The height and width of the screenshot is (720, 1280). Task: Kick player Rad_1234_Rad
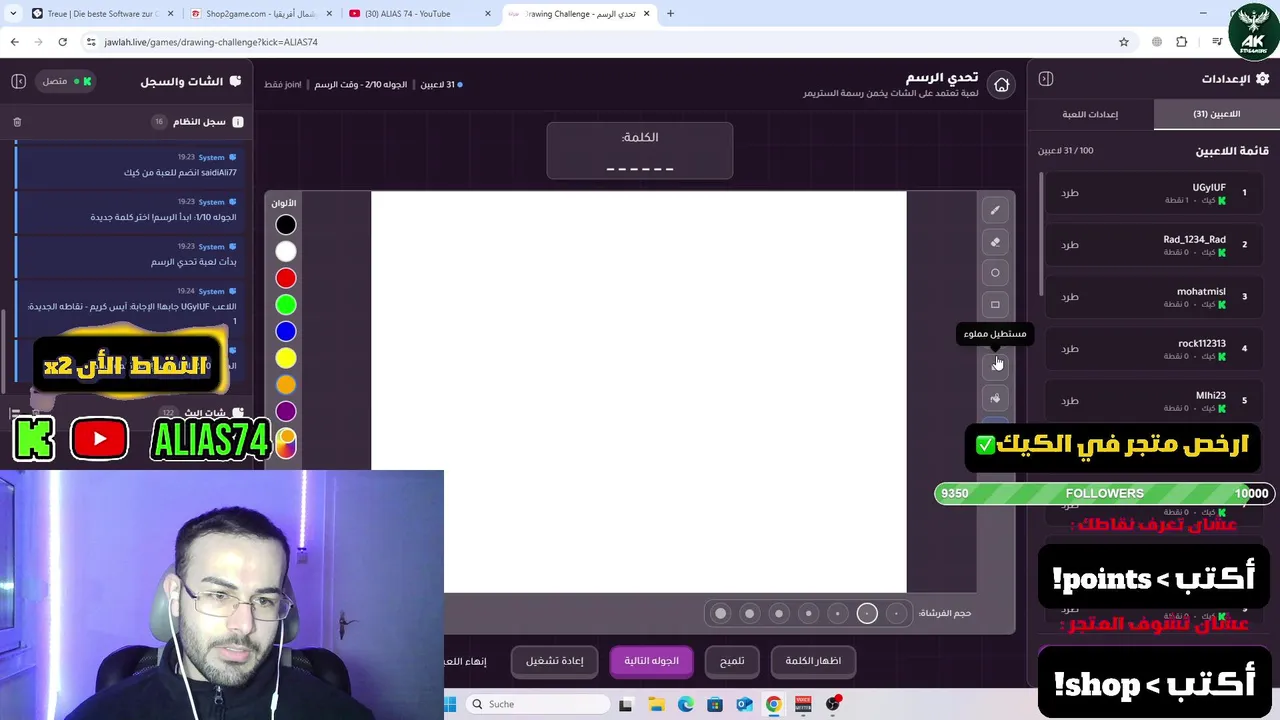click(x=1070, y=245)
